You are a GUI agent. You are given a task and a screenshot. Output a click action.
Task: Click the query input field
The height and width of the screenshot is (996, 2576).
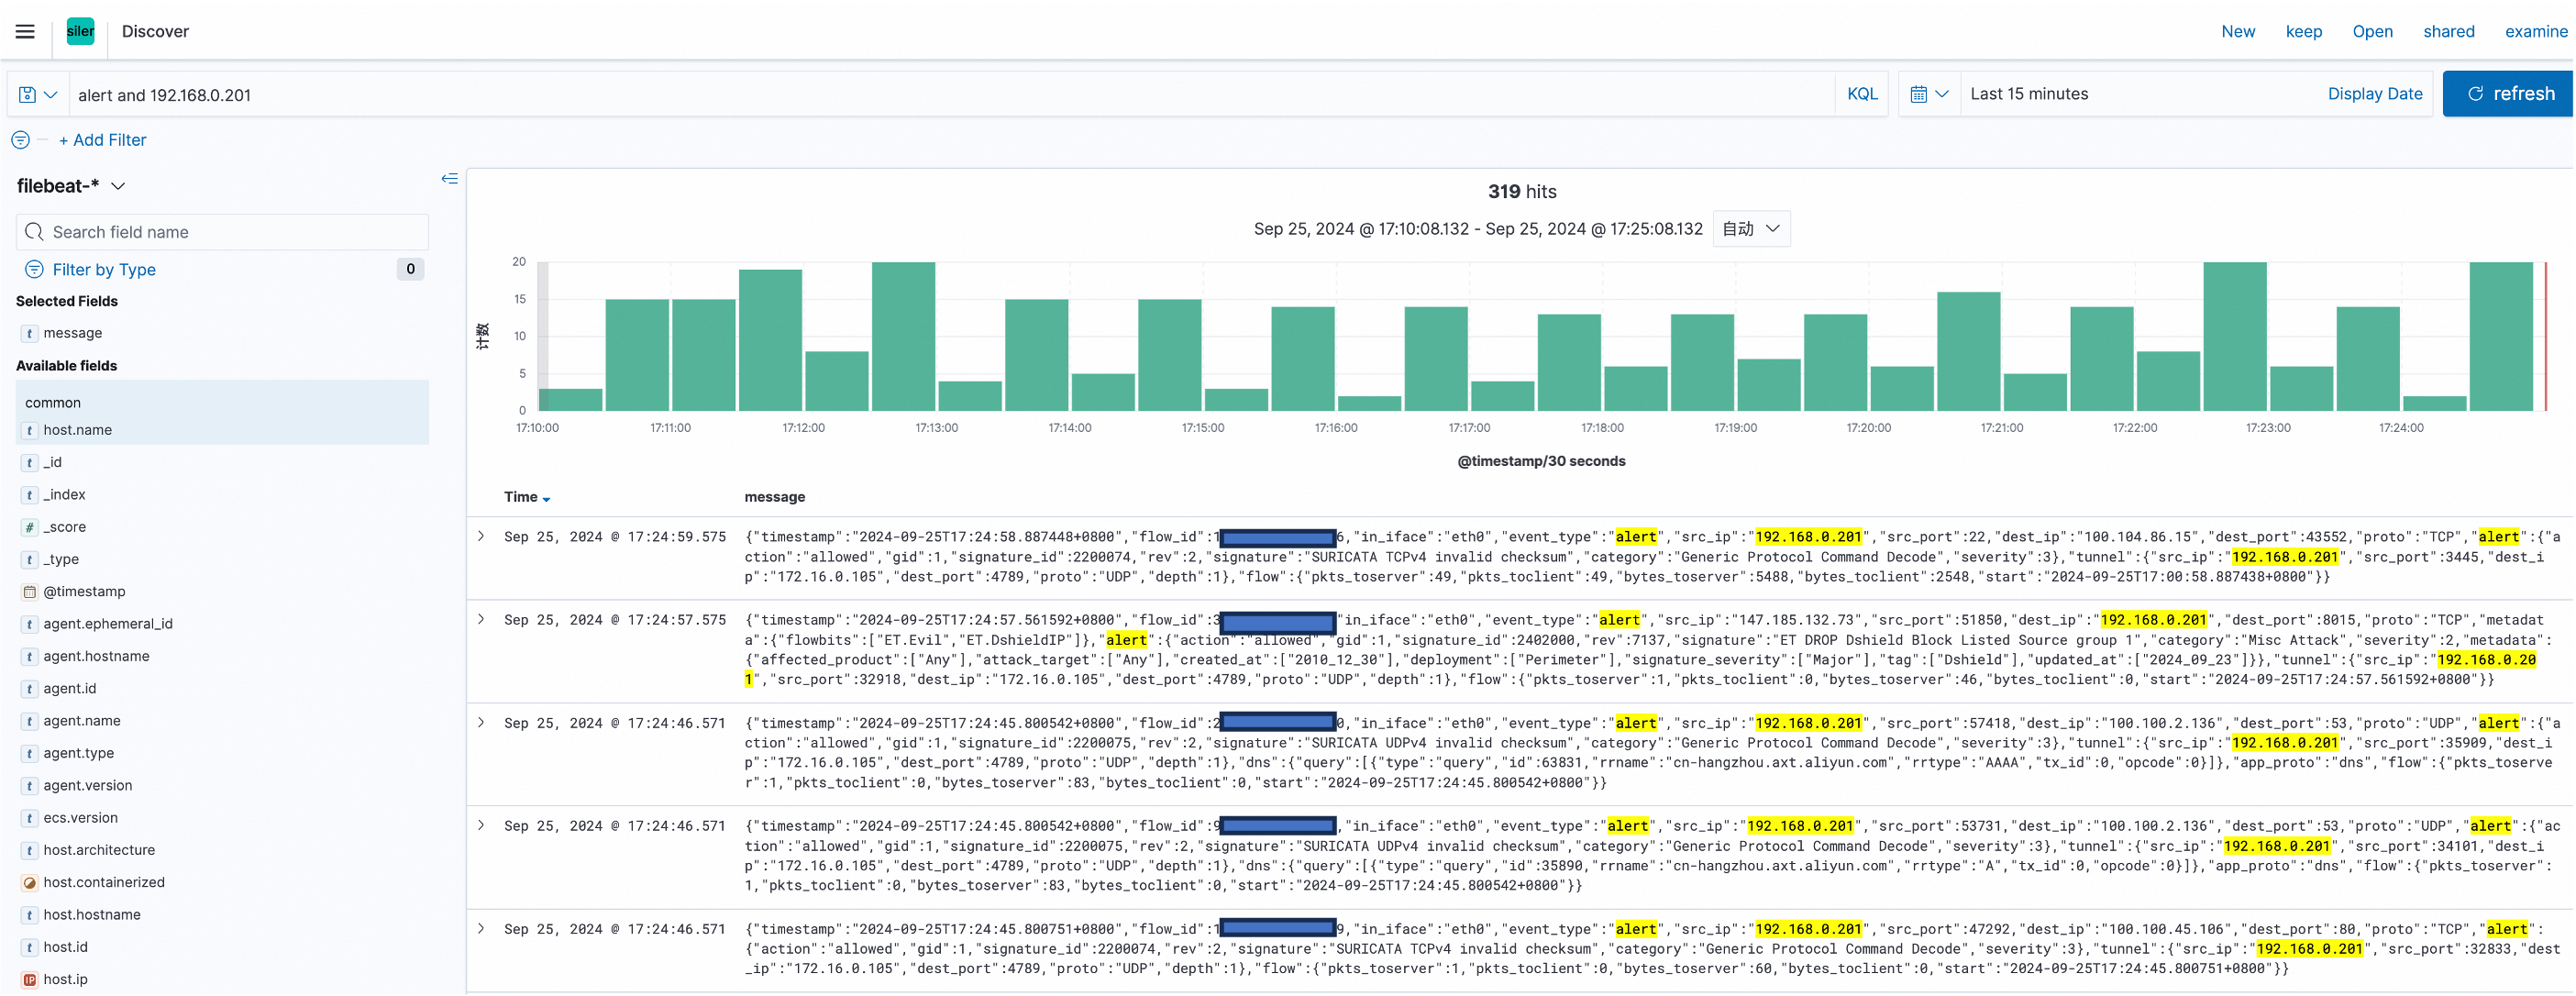952,94
